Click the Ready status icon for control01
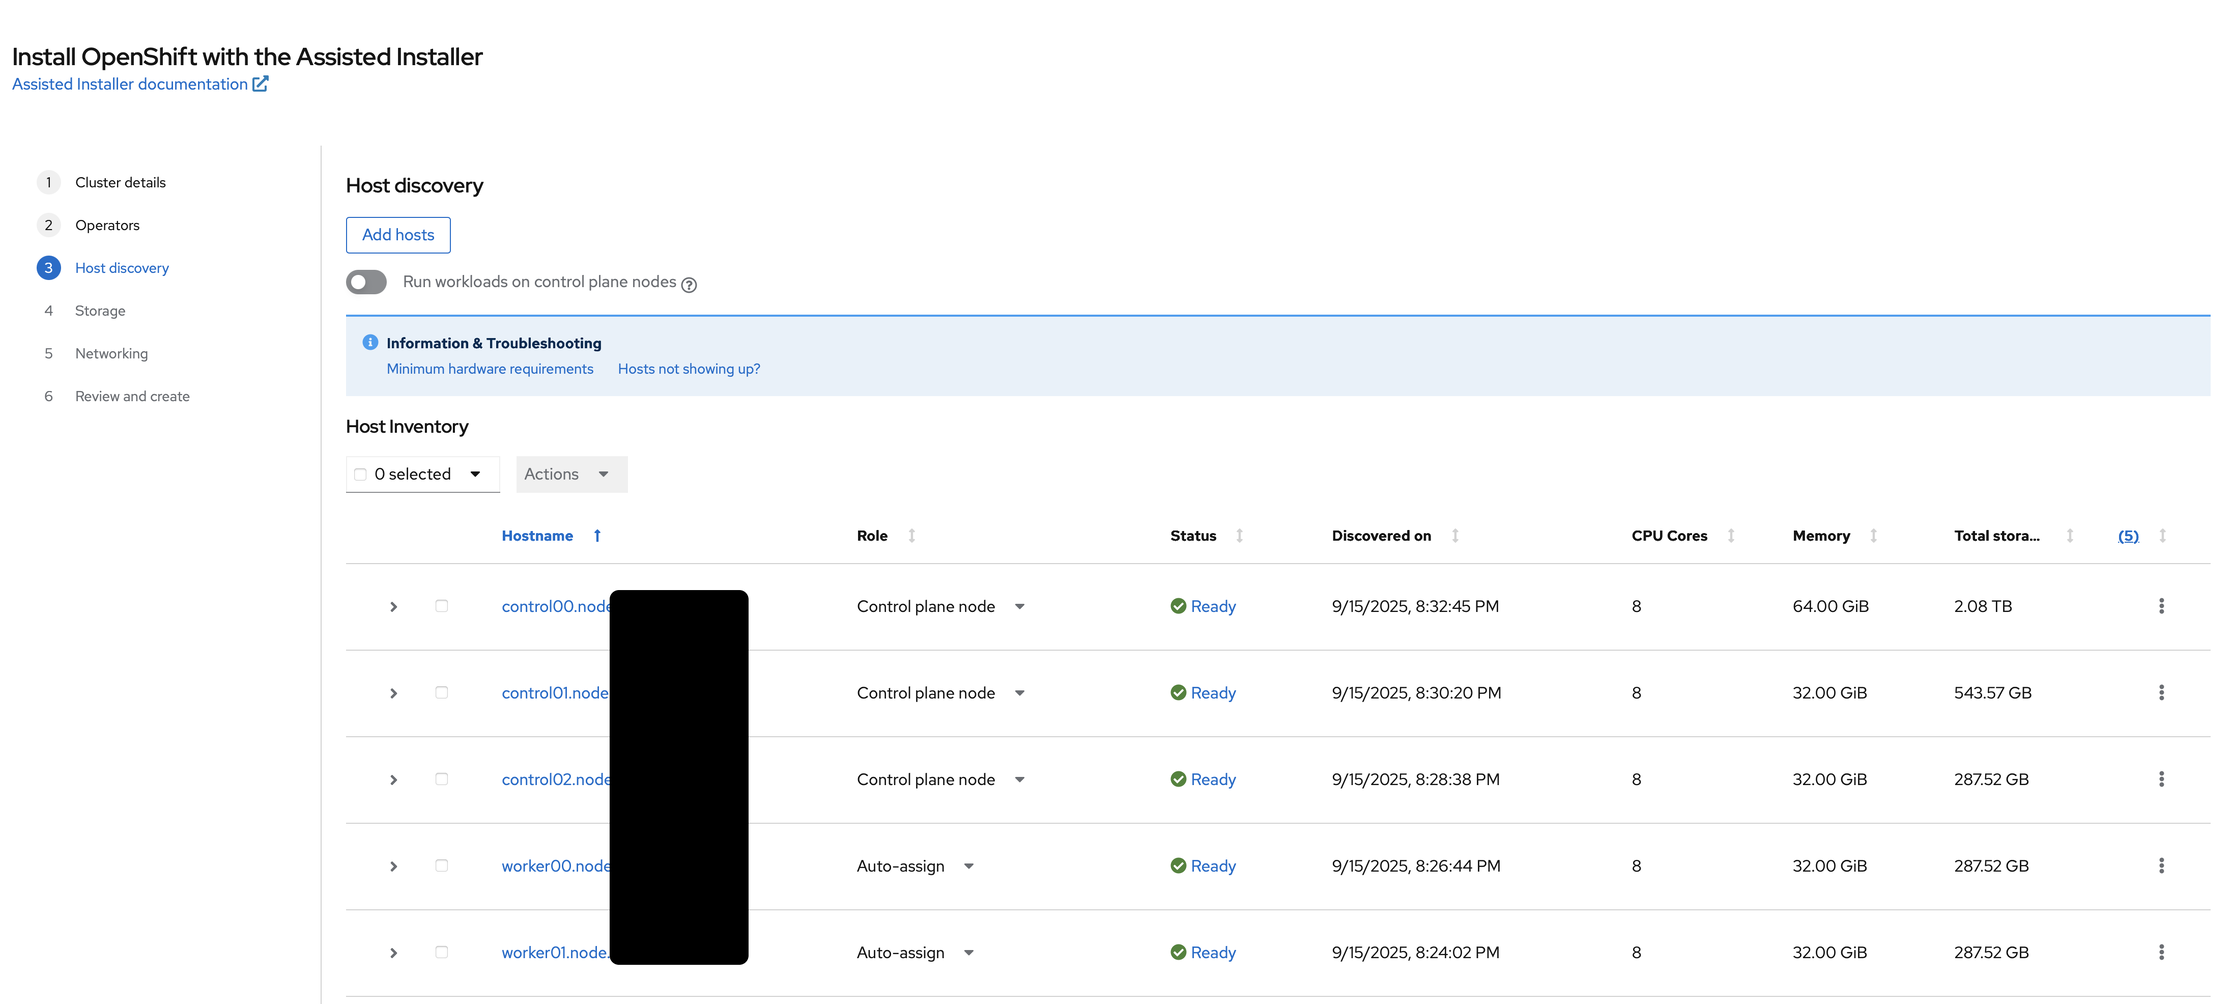The height and width of the screenshot is (1004, 2232). click(x=1178, y=693)
